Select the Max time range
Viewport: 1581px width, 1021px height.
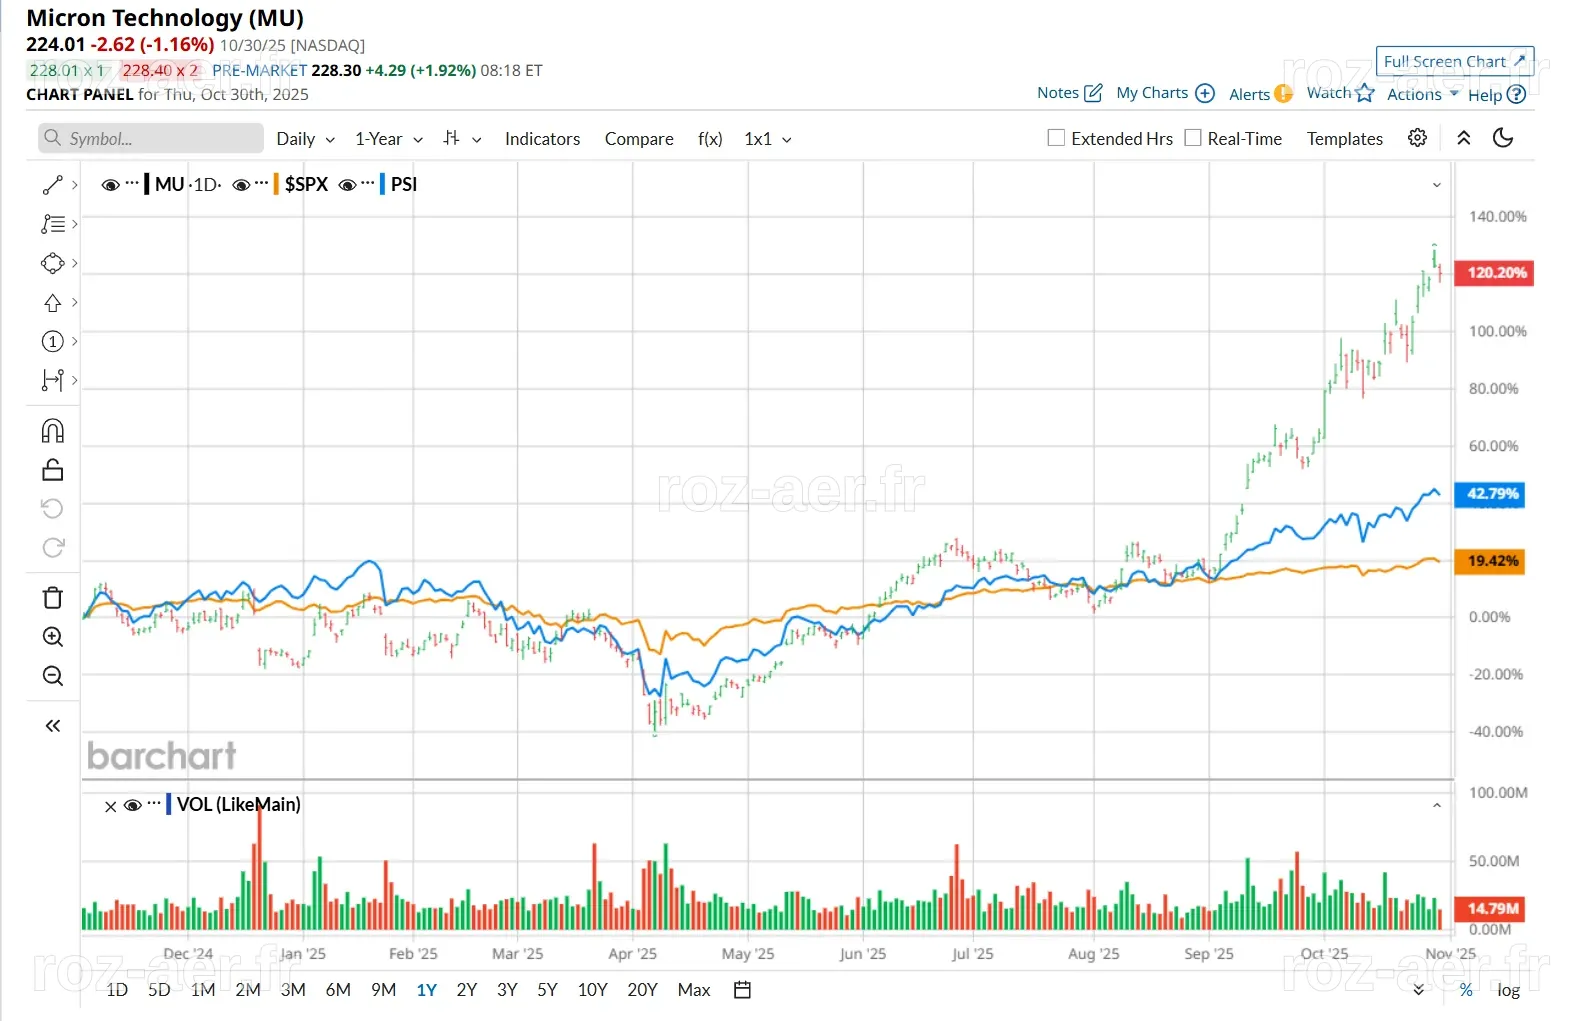coord(694,990)
